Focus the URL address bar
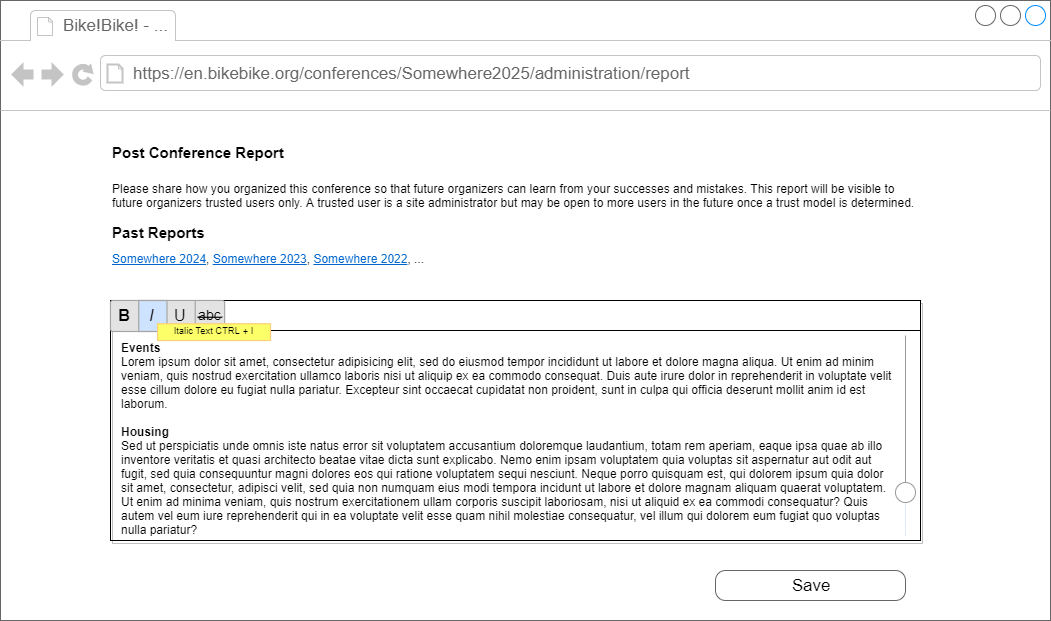The width and height of the screenshot is (1051, 621). [x=570, y=73]
